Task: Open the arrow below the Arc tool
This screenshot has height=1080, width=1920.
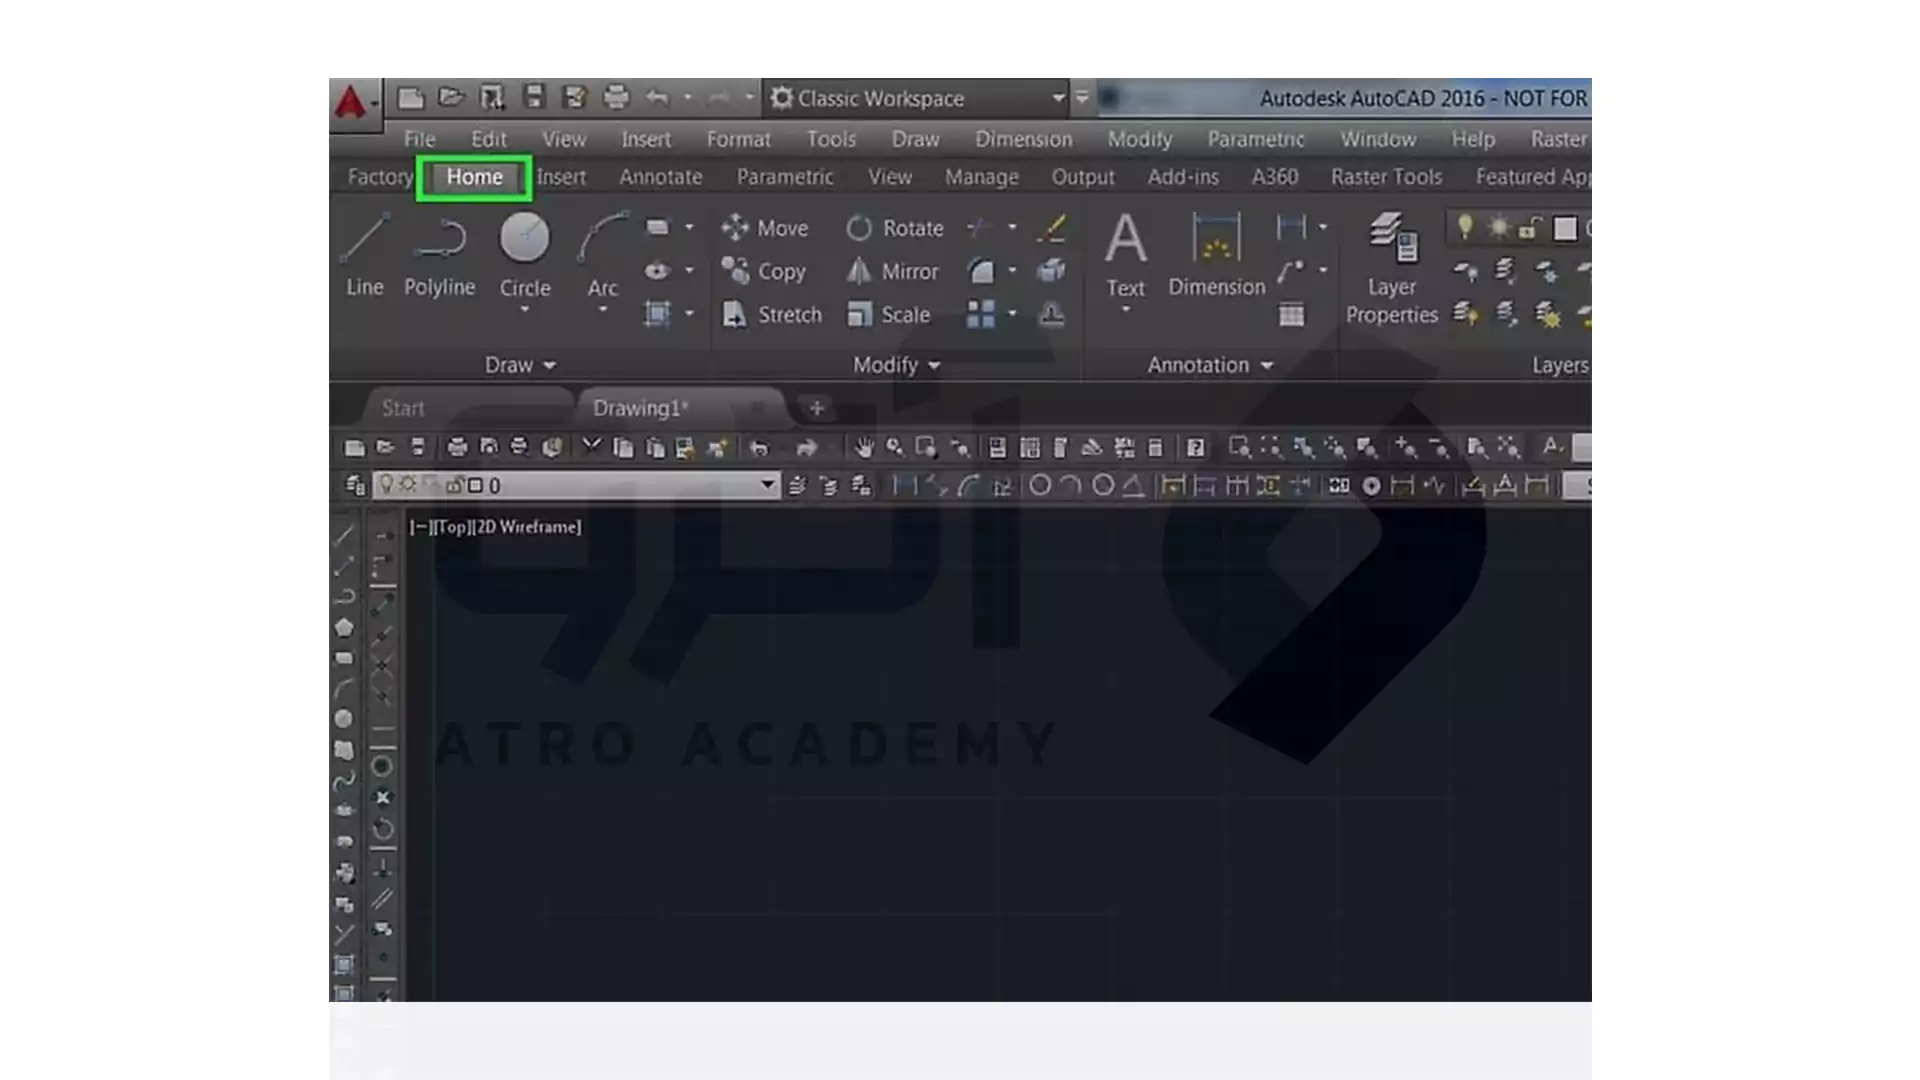Action: pyautogui.click(x=603, y=311)
